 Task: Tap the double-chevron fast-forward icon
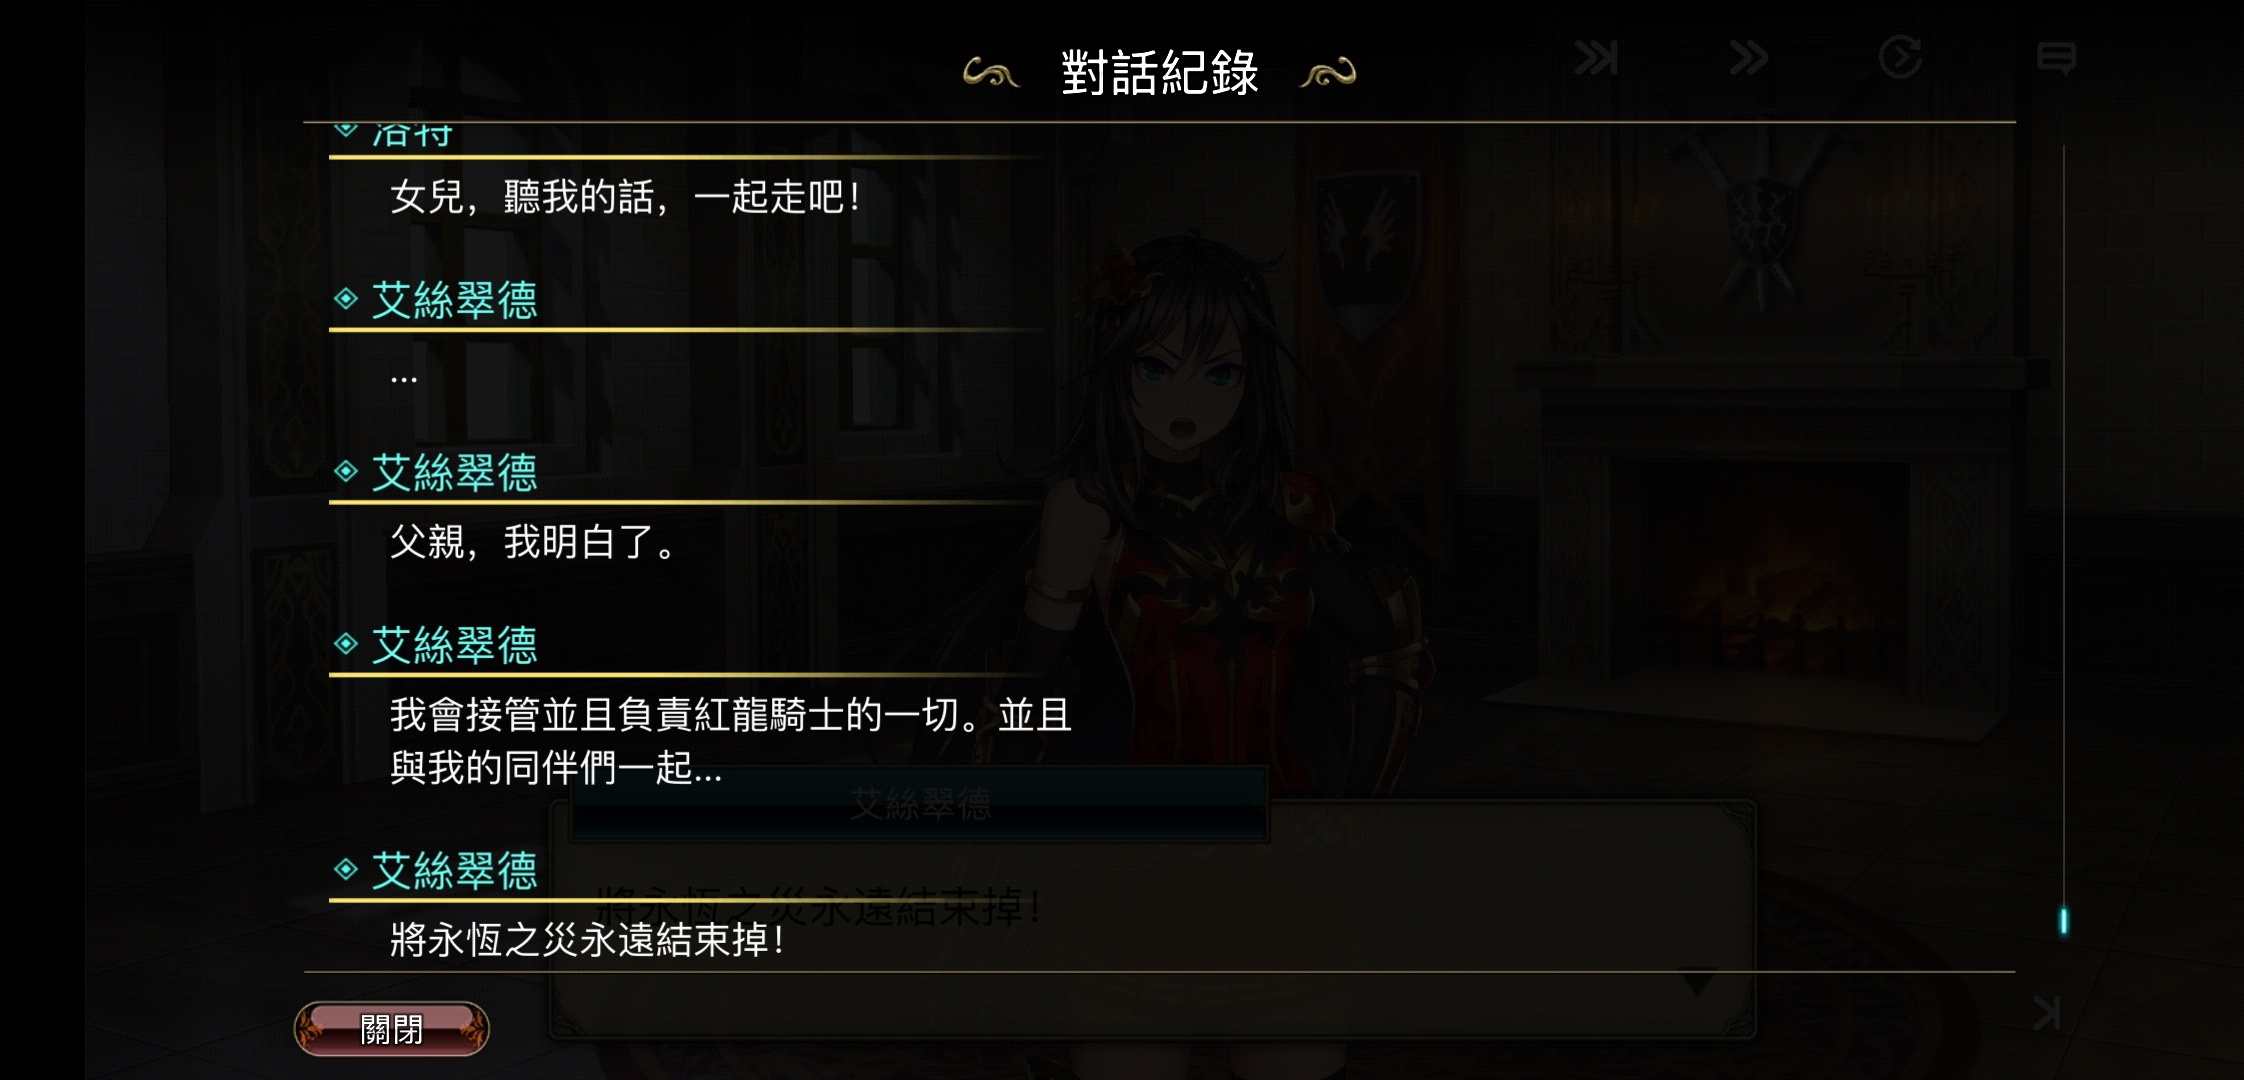click(1749, 58)
